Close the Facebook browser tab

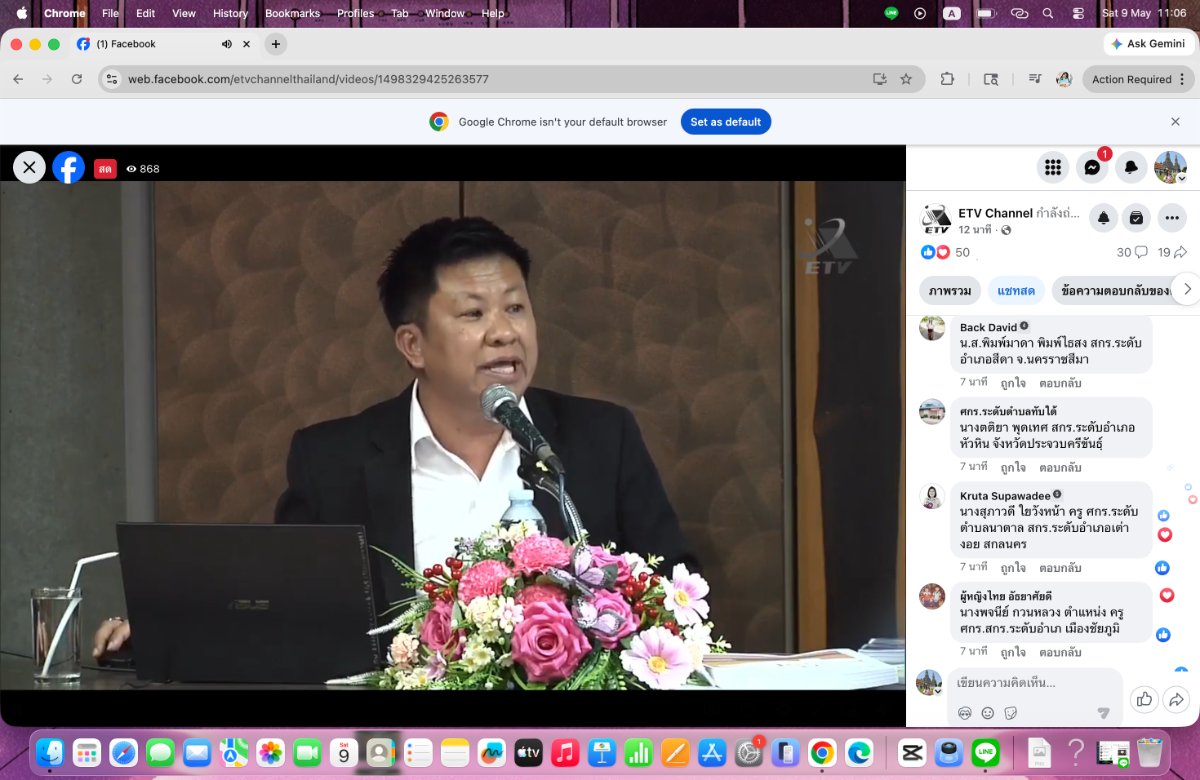coord(247,44)
